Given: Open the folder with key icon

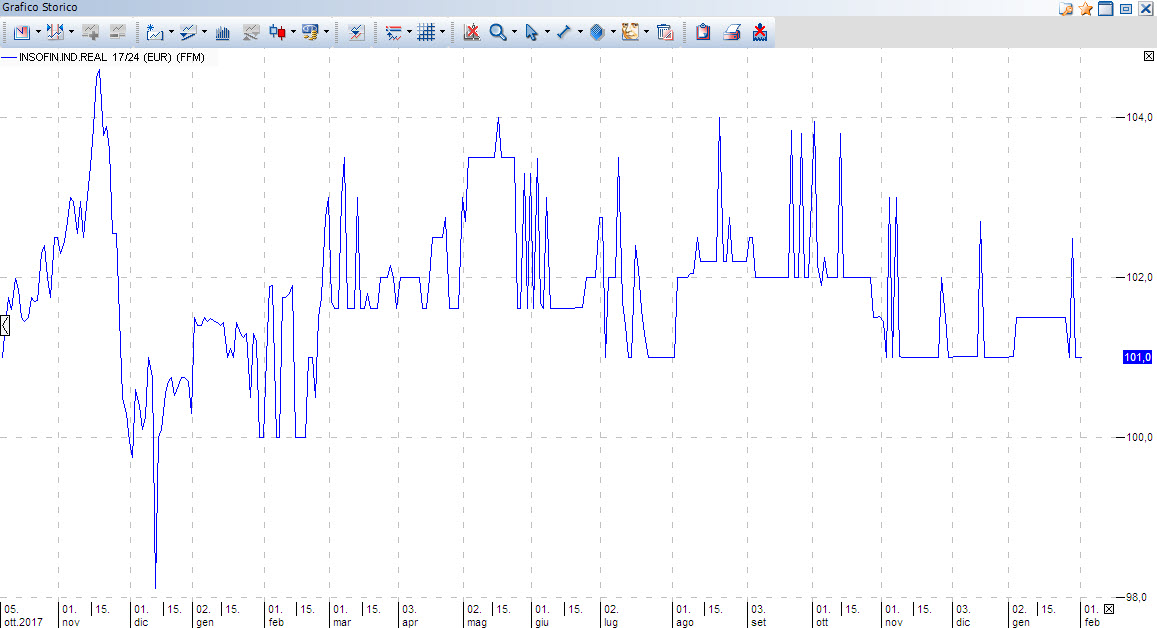Looking at the screenshot, I should pos(1066,8).
